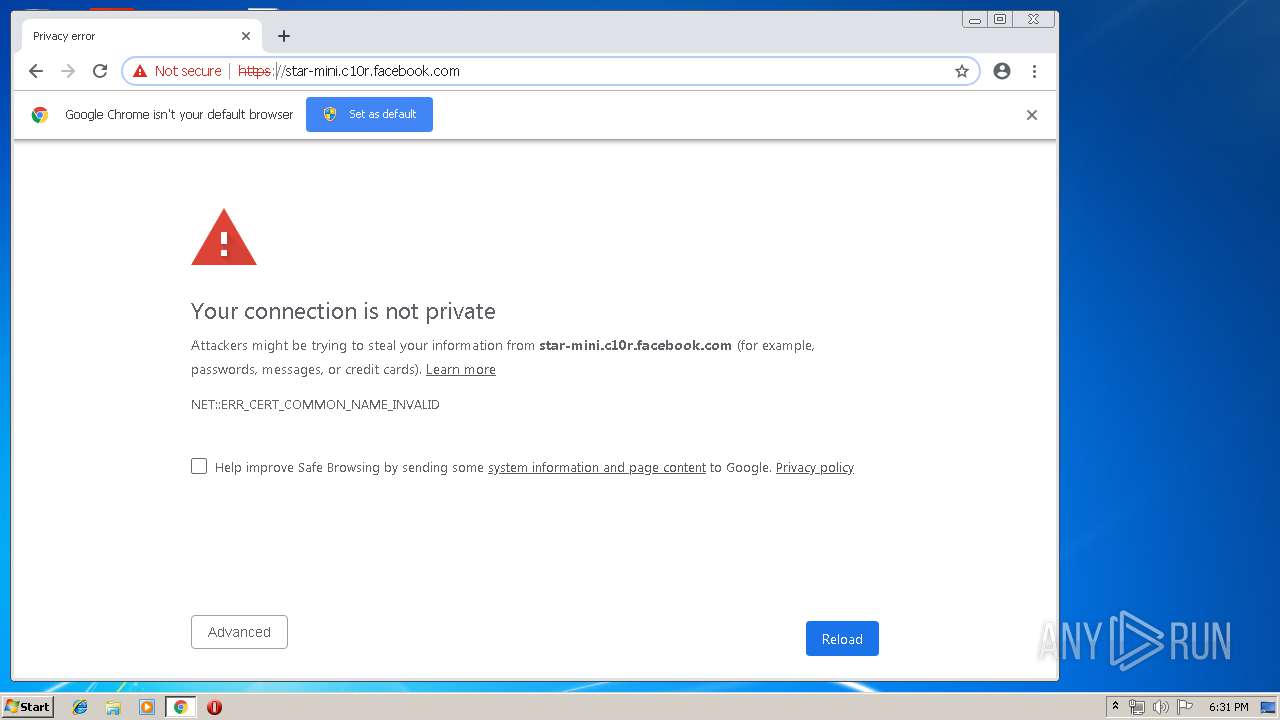Dismiss the default browser infobar
The height and width of the screenshot is (720, 1280).
(1032, 115)
